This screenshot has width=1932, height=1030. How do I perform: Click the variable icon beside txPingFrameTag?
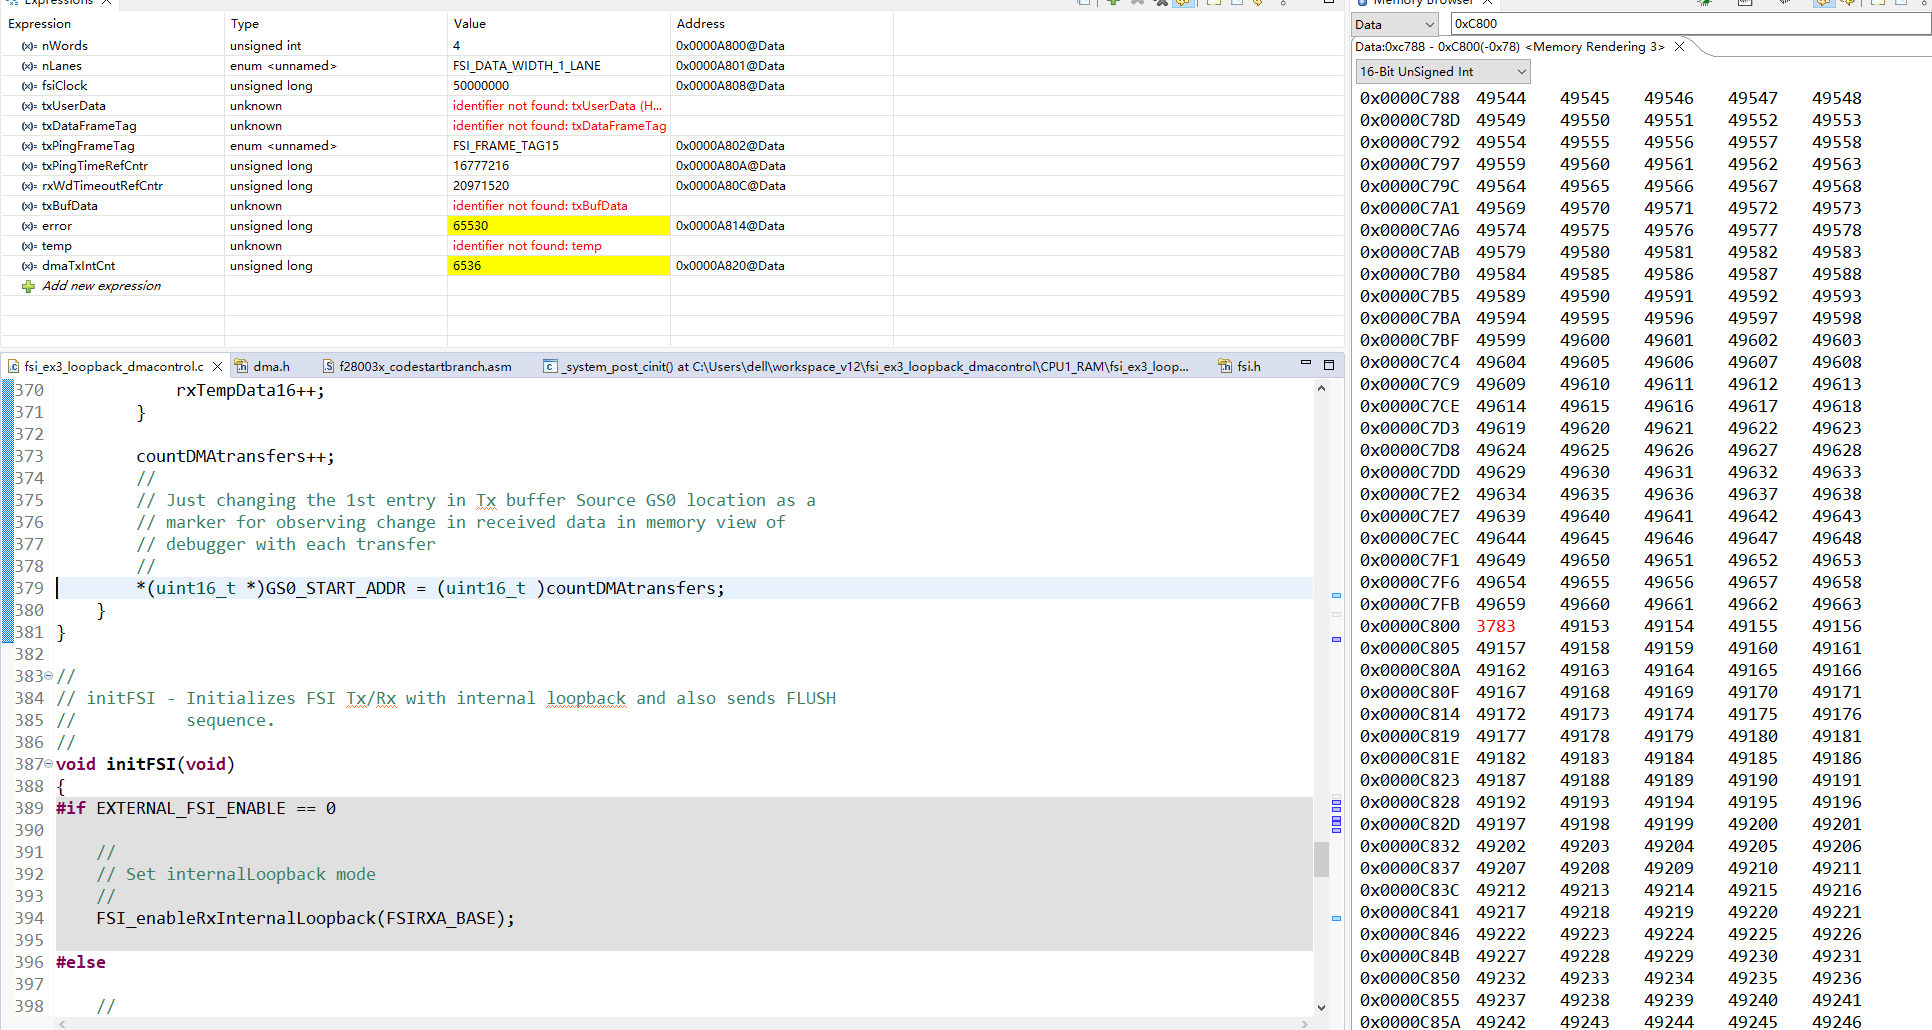click(29, 146)
